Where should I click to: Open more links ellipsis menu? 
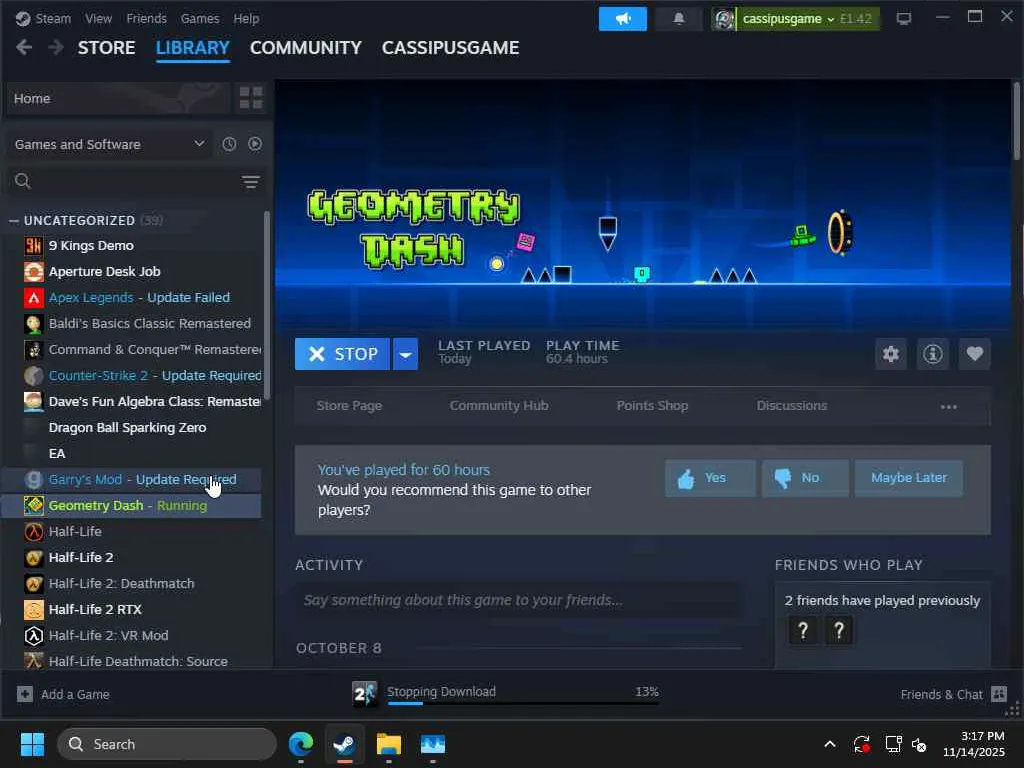pyautogui.click(x=948, y=406)
